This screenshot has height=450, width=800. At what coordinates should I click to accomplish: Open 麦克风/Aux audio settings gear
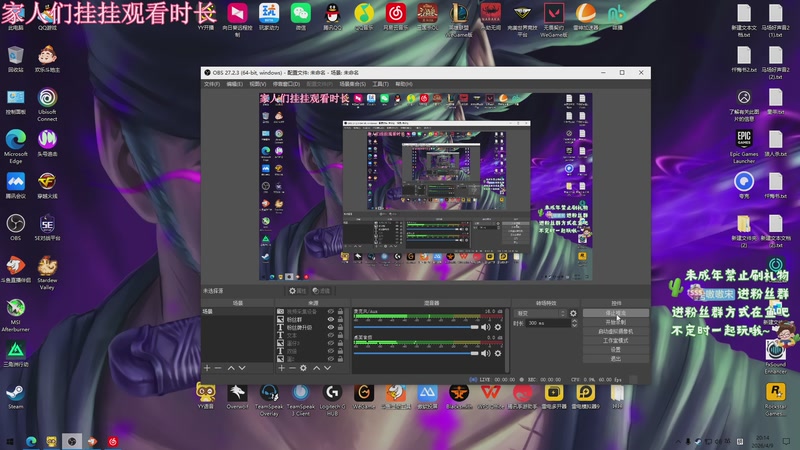click(498, 327)
